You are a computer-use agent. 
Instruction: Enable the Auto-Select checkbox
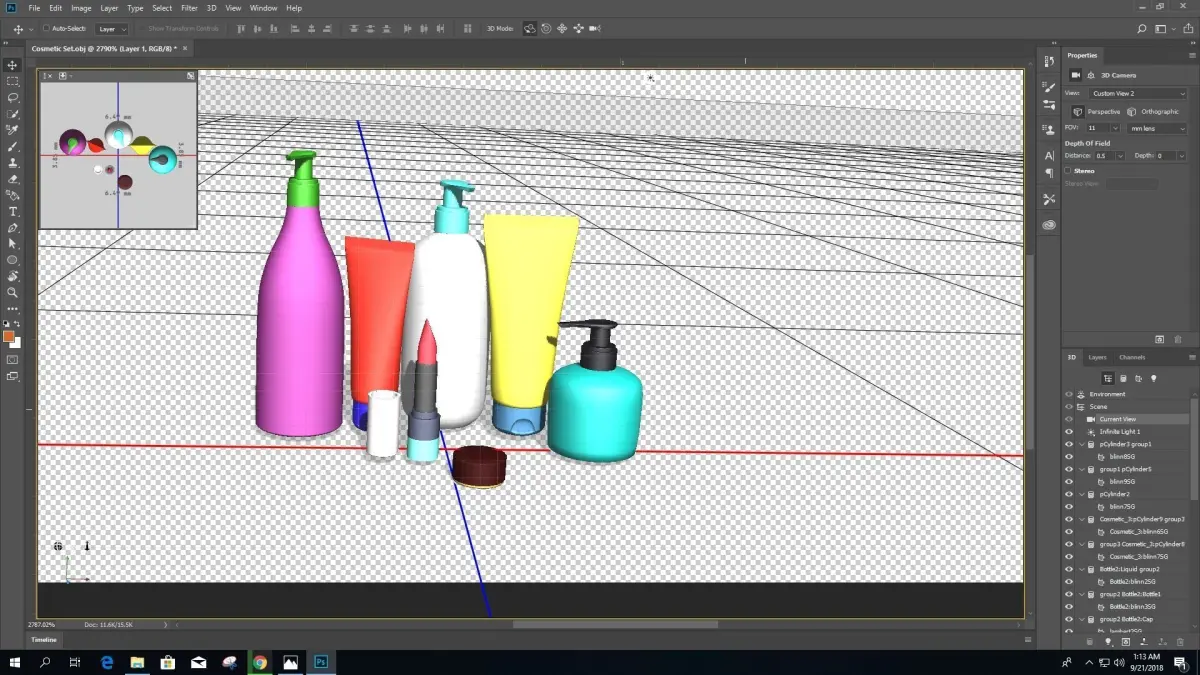click(x=46, y=28)
